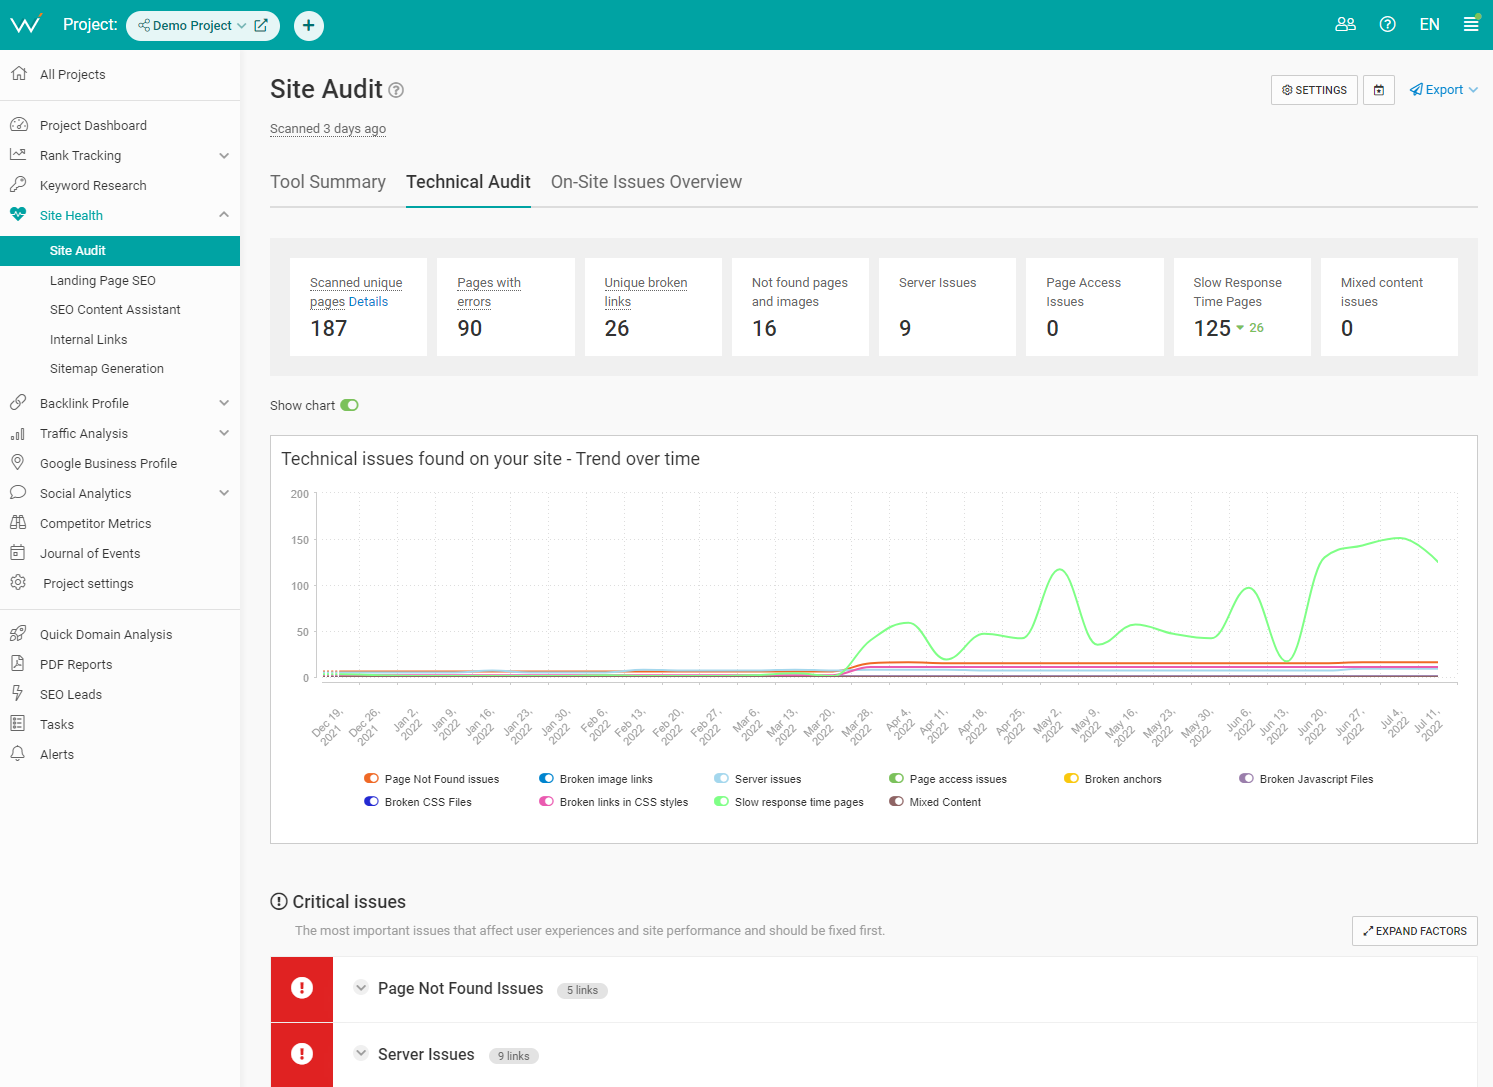Viewport: 1493px width, 1087px height.
Task: Click the help question mark icon in header
Action: [x=1387, y=25]
